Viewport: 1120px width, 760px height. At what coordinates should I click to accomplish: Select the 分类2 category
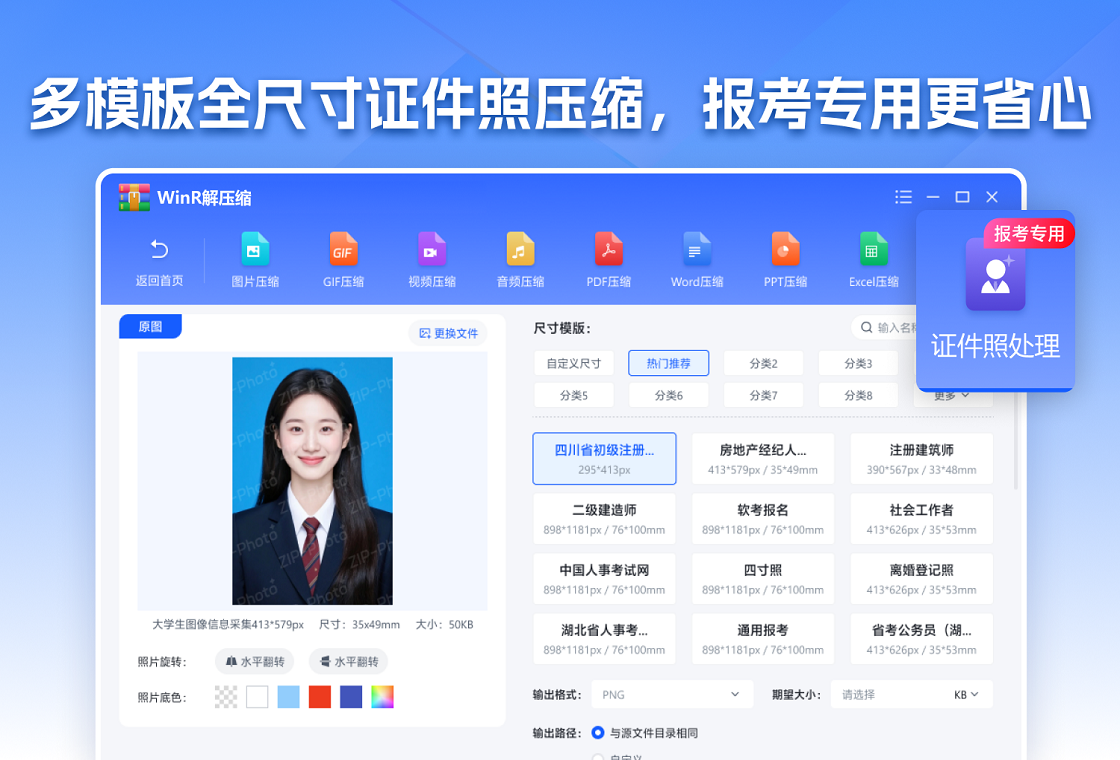point(764,363)
